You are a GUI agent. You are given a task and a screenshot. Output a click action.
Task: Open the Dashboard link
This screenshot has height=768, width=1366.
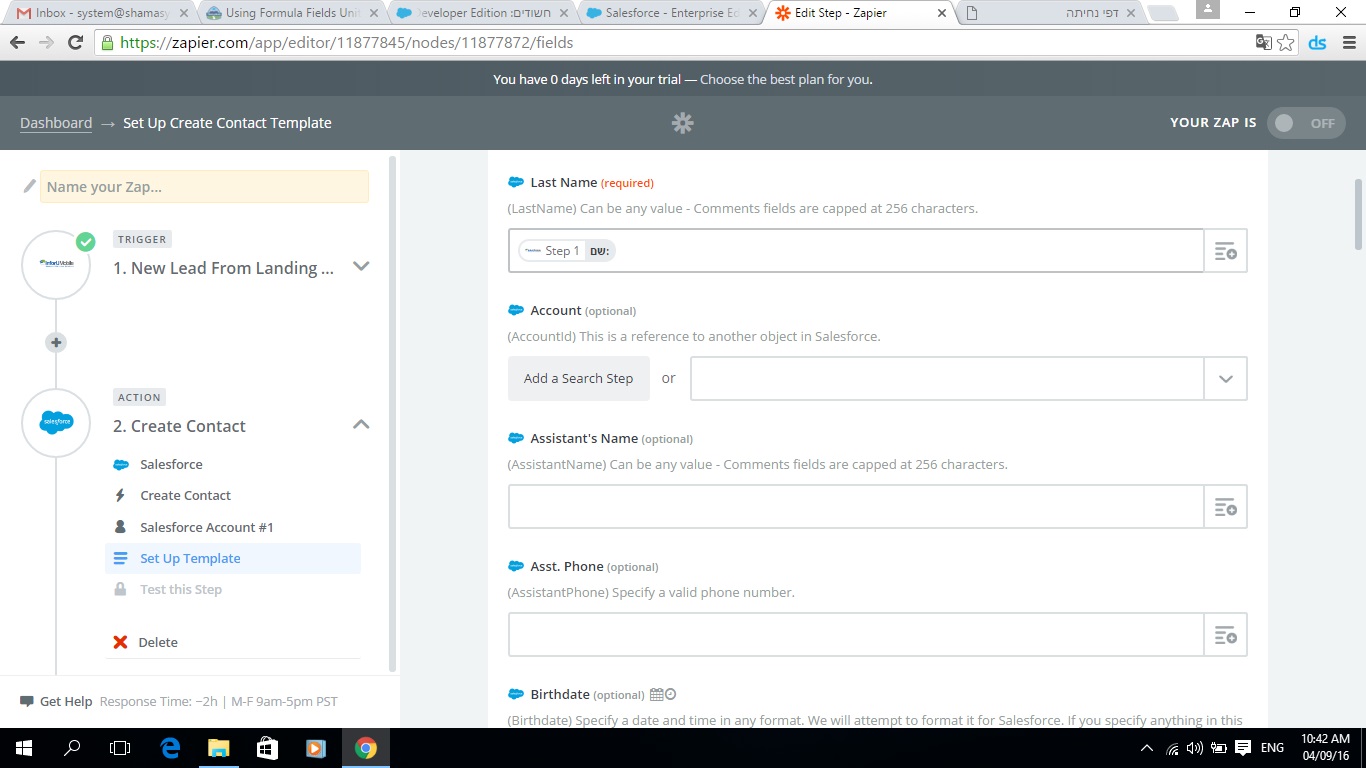coord(56,123)
